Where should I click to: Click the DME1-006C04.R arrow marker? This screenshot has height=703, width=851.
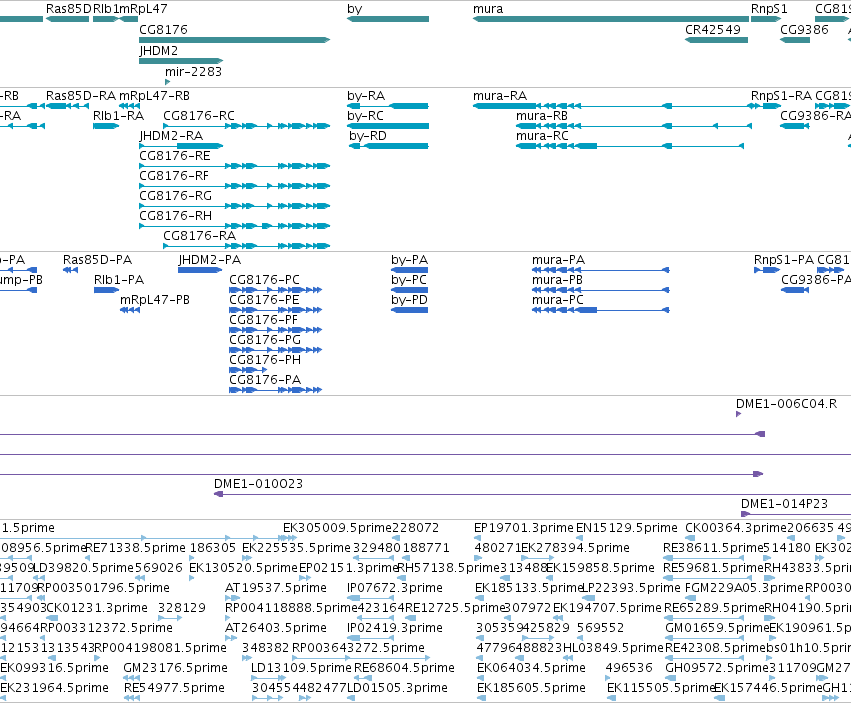click(739, 414)
